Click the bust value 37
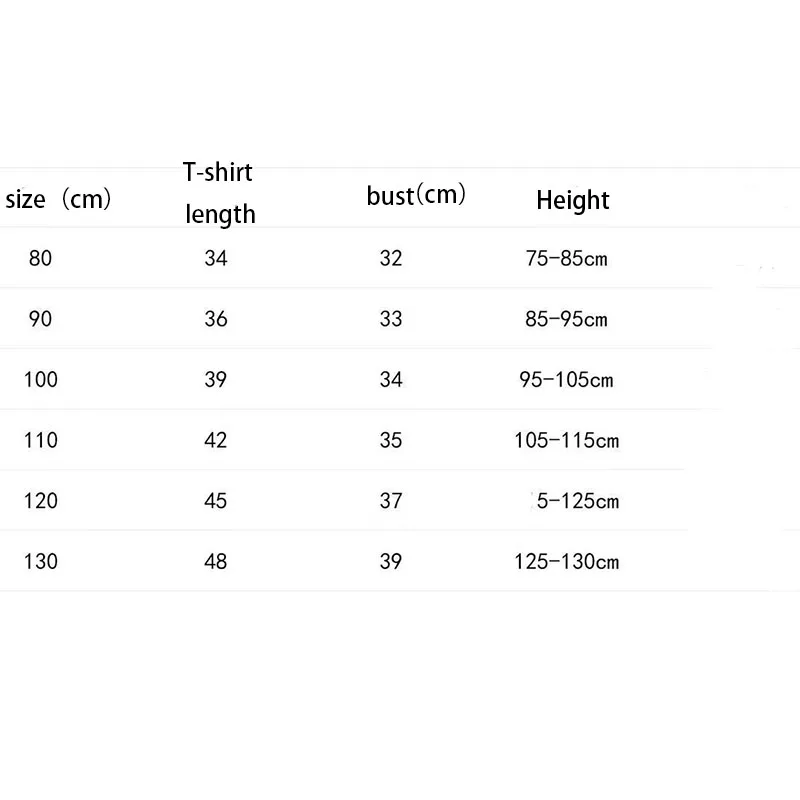Screen dimensions: 800x800 (x=391, y=500)
